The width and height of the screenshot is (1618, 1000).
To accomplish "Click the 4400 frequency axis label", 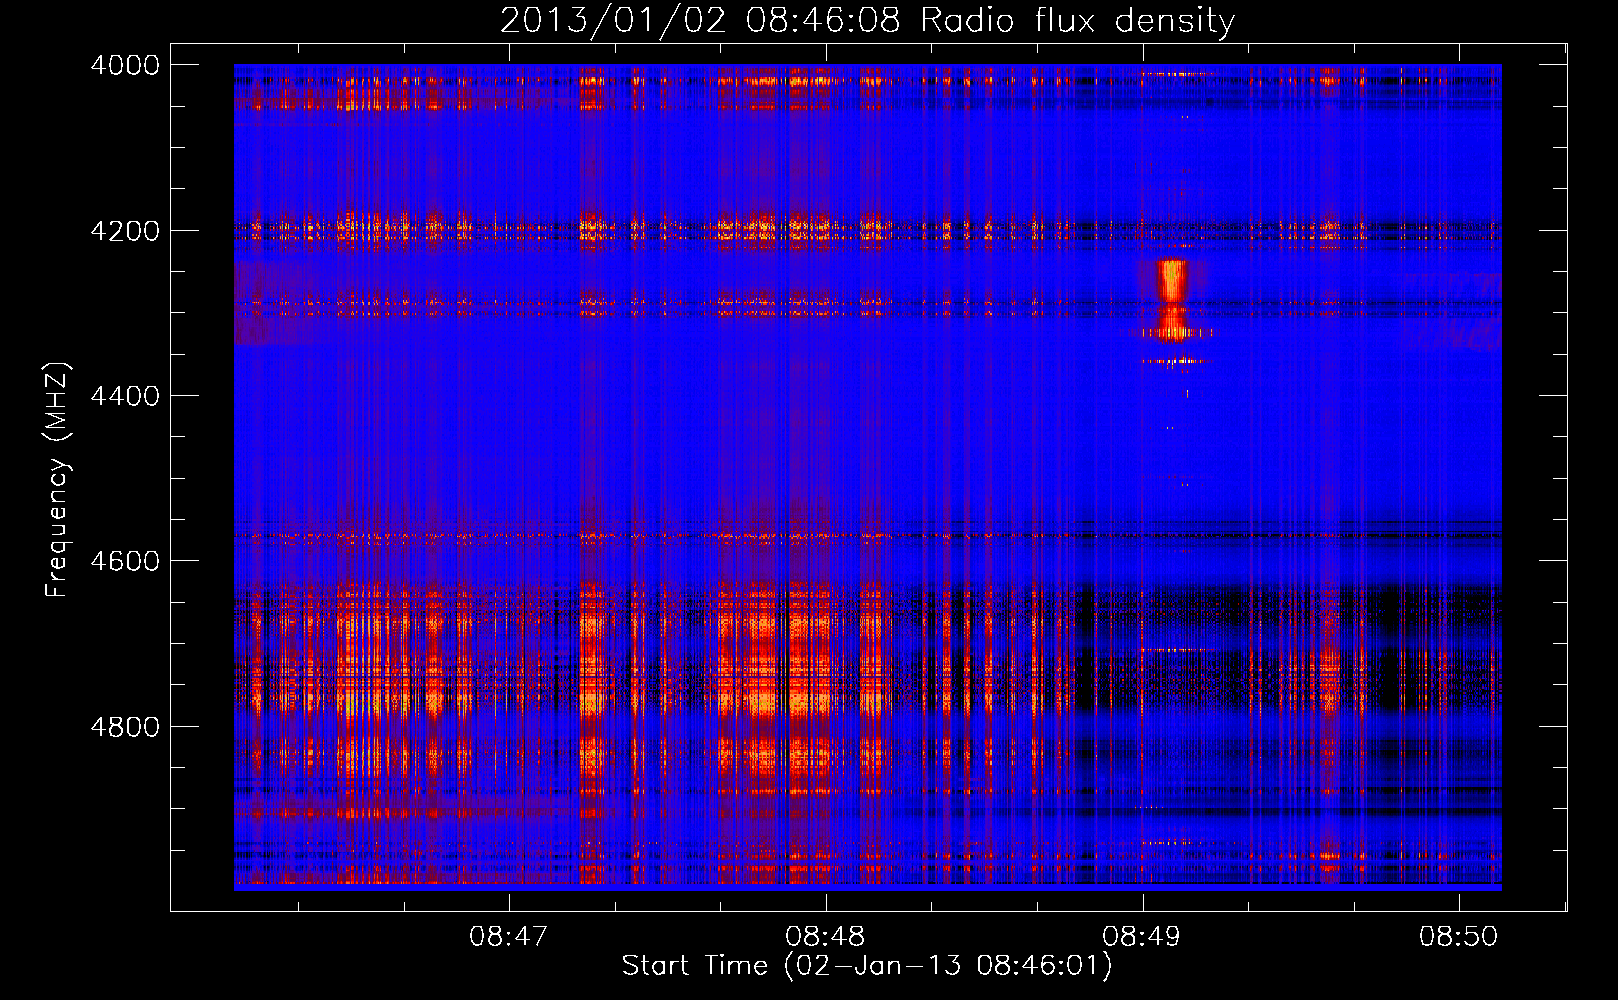I will (x=125, y=396).
